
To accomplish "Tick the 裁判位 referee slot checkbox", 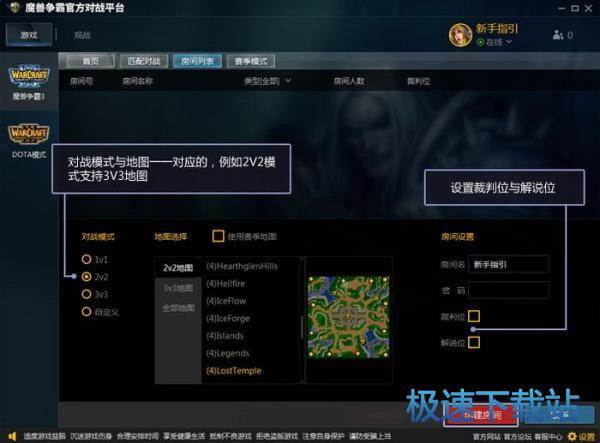I will (474, 316).
